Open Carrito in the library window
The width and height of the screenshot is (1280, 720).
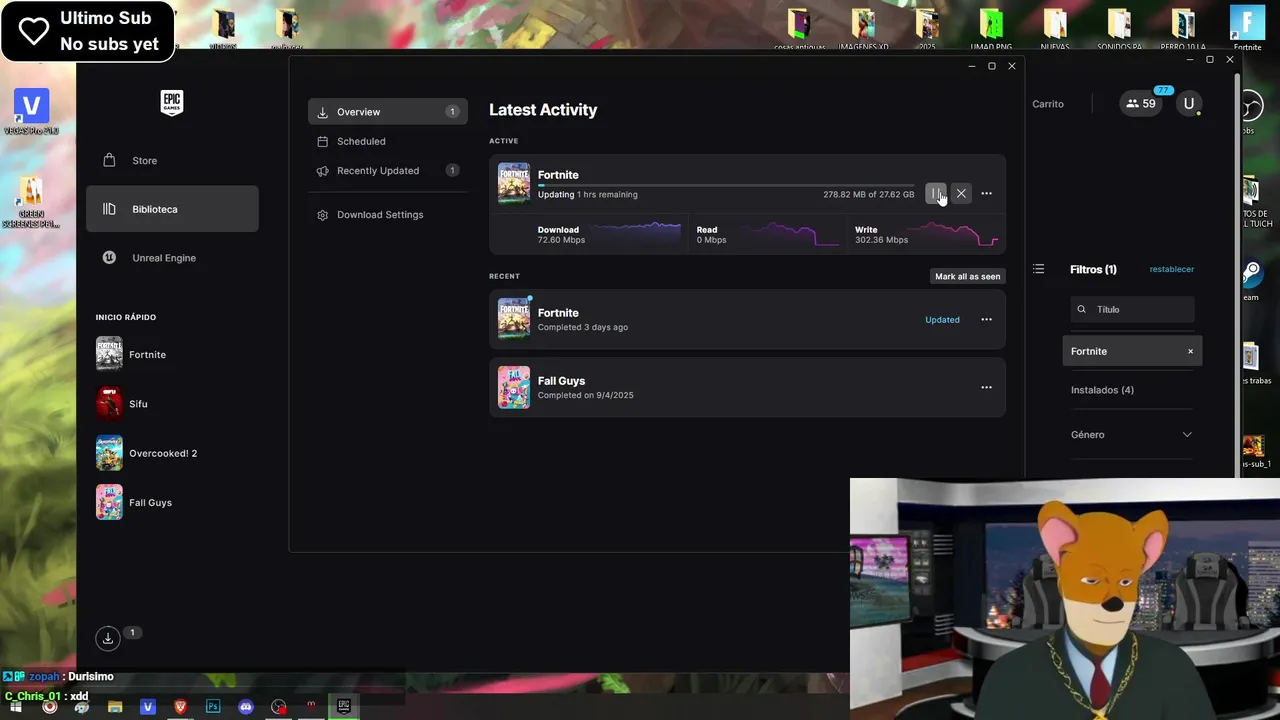pos(1048,104)
